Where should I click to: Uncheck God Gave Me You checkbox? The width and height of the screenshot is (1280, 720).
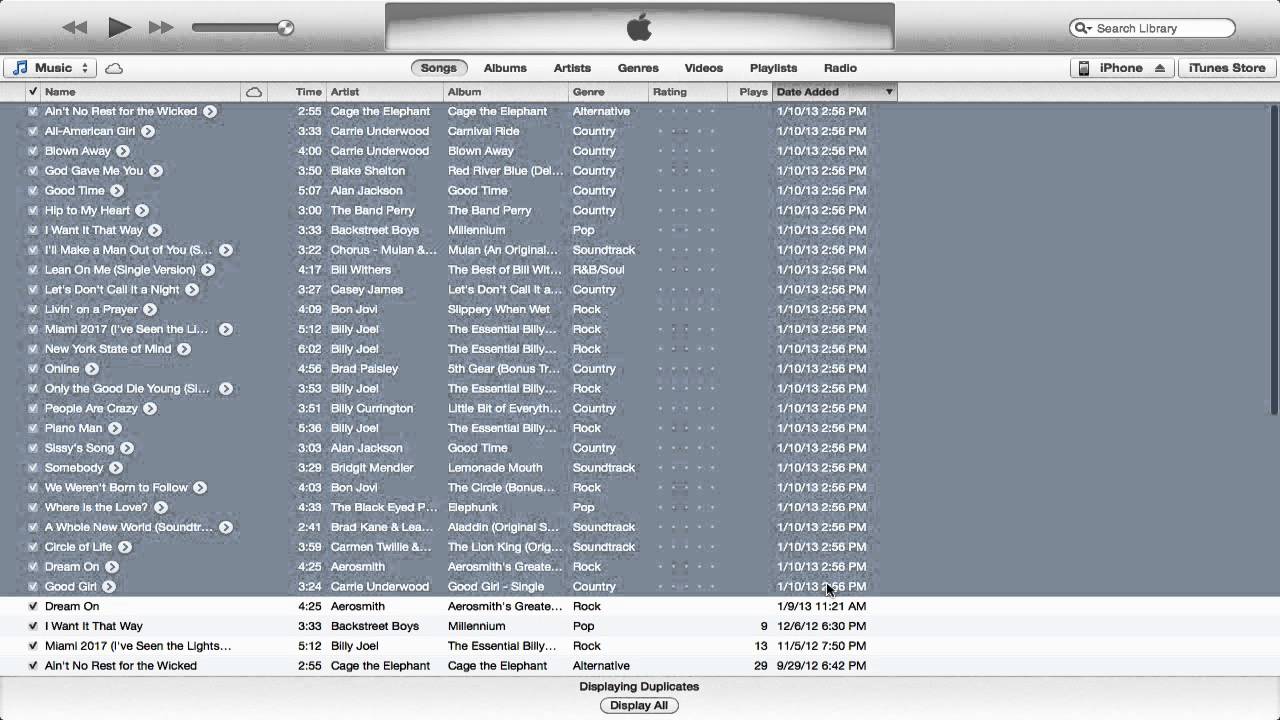pyautogui.click(x=33, y=171)
